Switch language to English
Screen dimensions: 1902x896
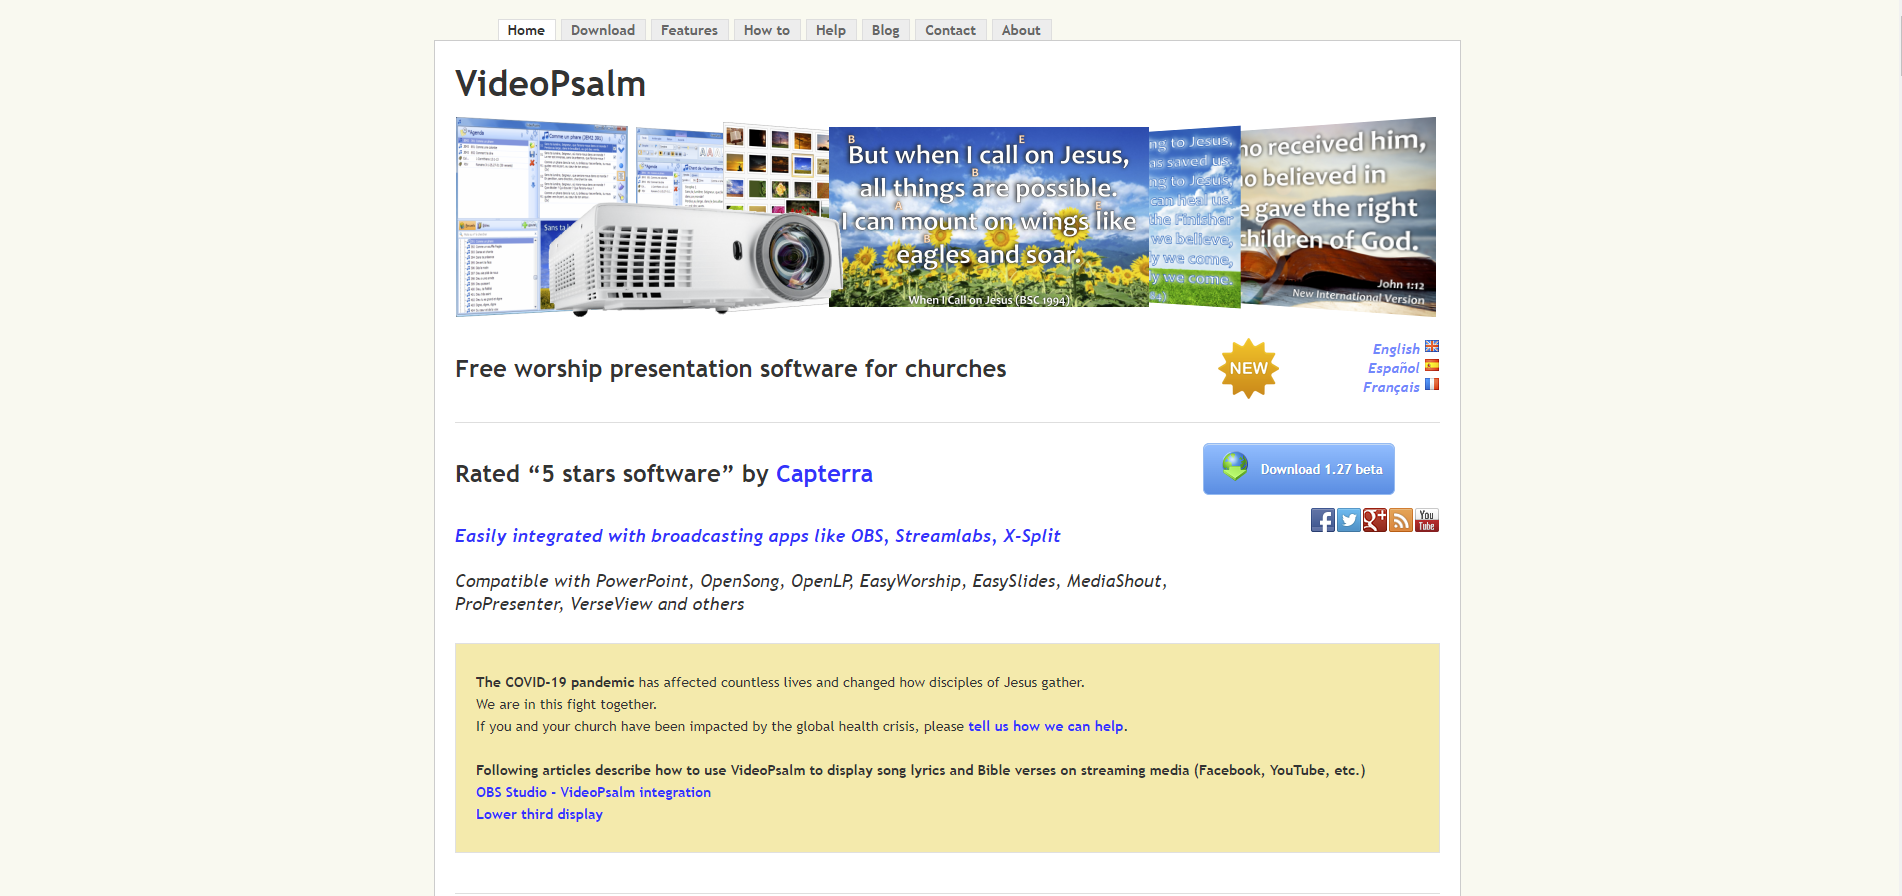pyautogui.click(x=1396, y=349)
